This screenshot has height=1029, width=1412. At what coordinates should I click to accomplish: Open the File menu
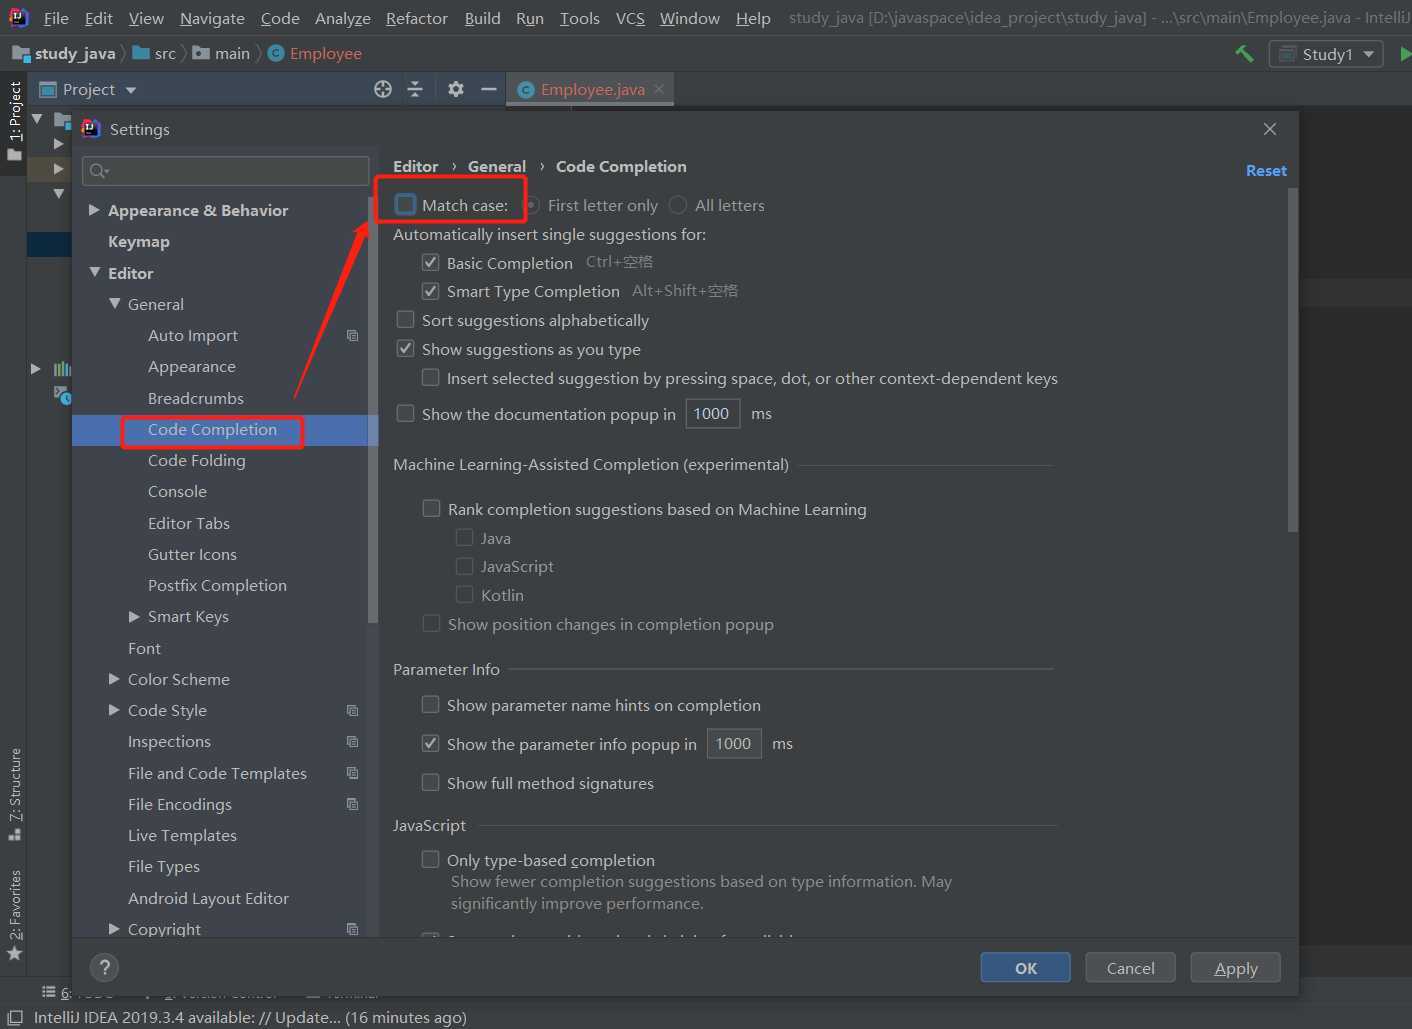[x=56, y=18]
